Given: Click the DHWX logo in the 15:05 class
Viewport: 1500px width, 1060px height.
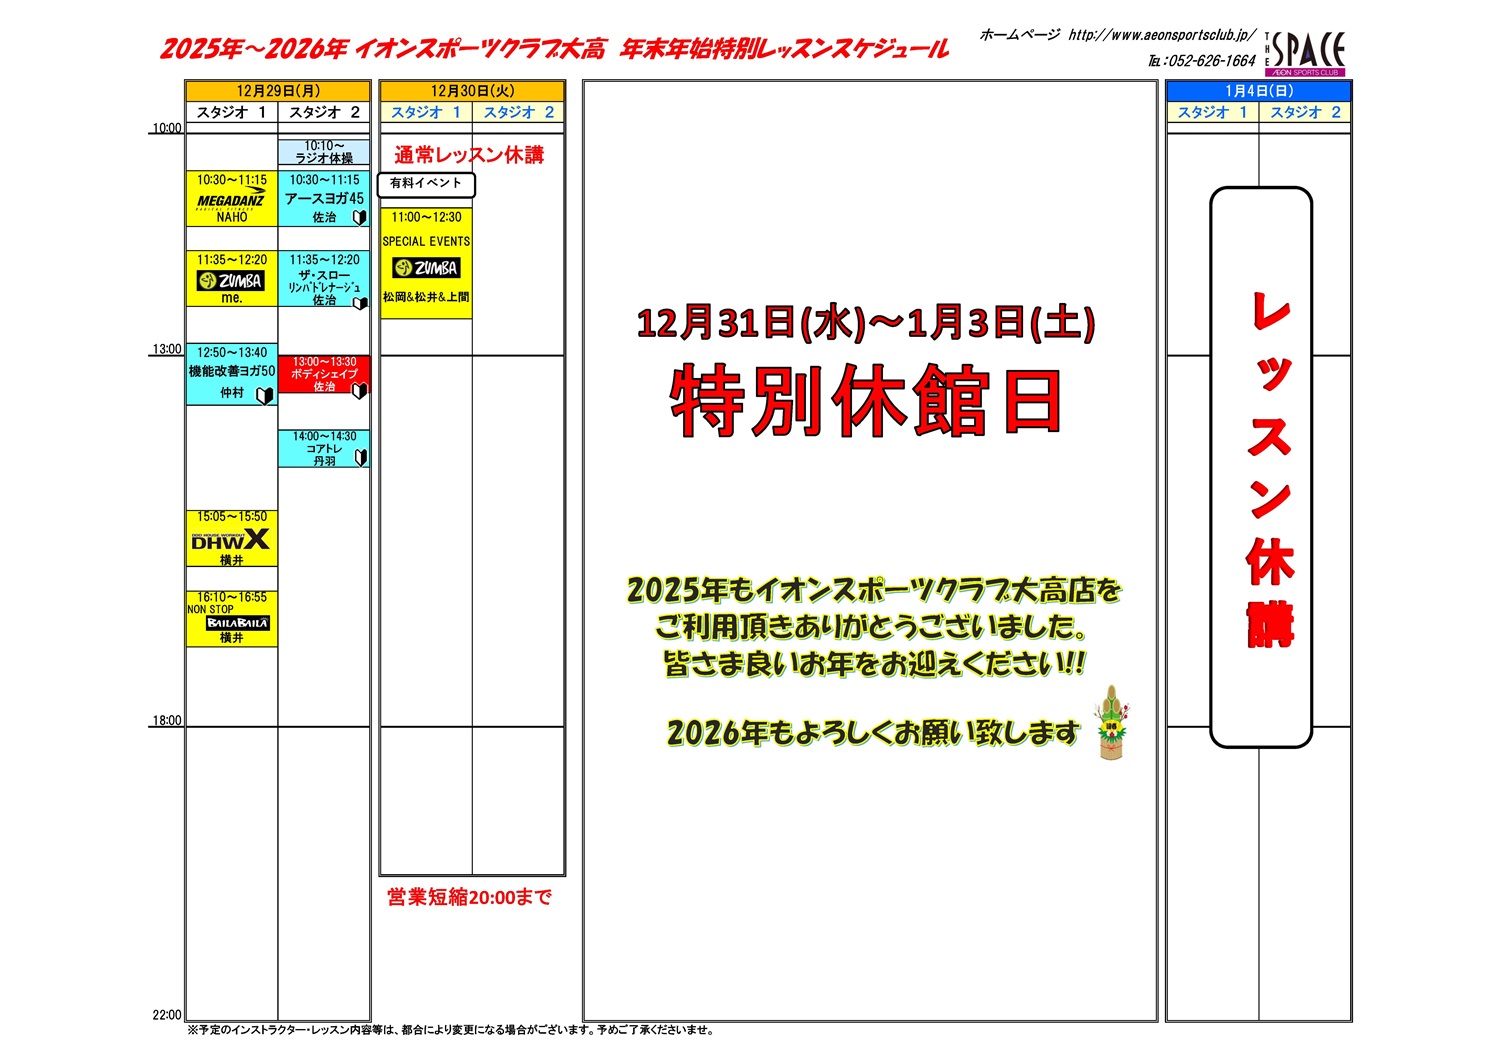Looking at the screenshot, I should tap(231, 540).
